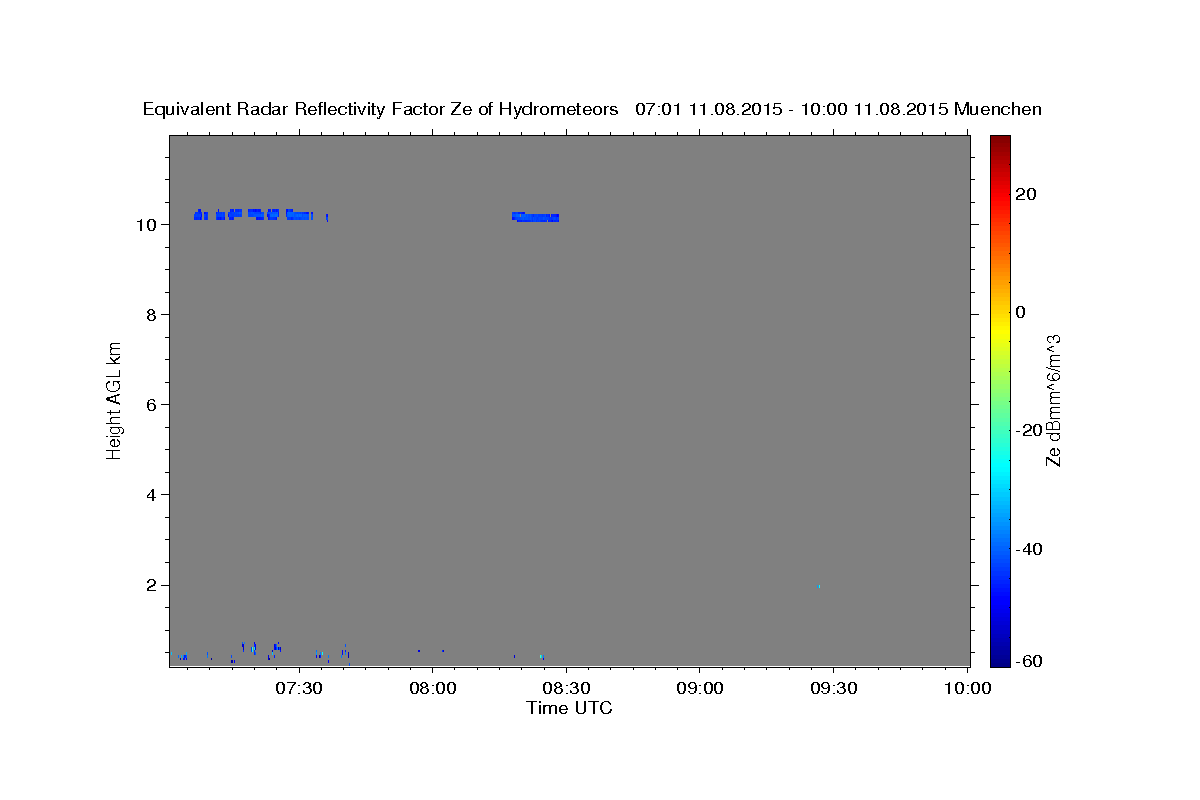
Task: Click the blue cloud echo at 10 km near 08:20
Action: (535, 216)
